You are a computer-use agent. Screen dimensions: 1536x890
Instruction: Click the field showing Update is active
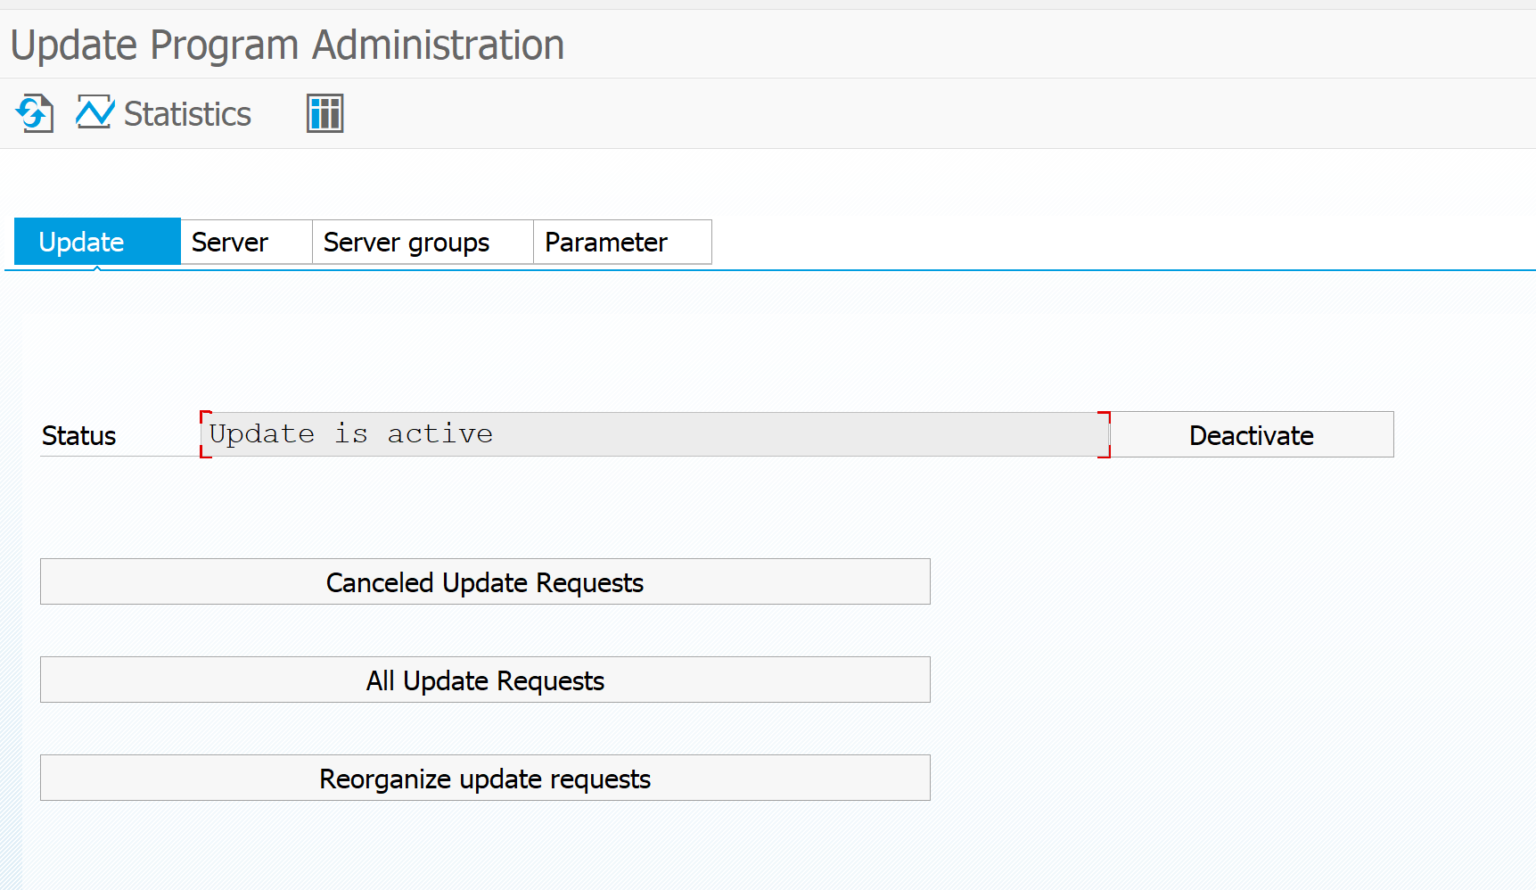point(654,434)
